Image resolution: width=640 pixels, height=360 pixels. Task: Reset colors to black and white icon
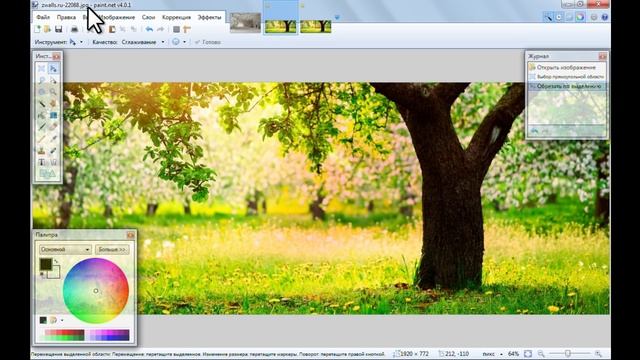pos(42,276)
